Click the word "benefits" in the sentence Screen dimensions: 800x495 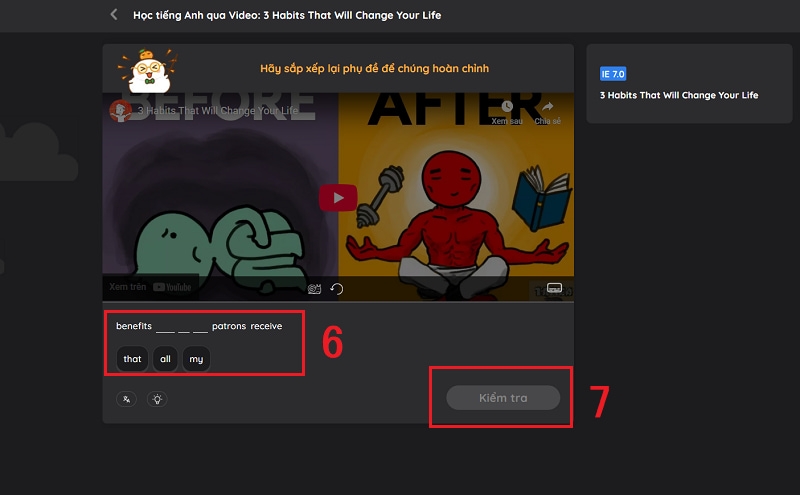134,326
